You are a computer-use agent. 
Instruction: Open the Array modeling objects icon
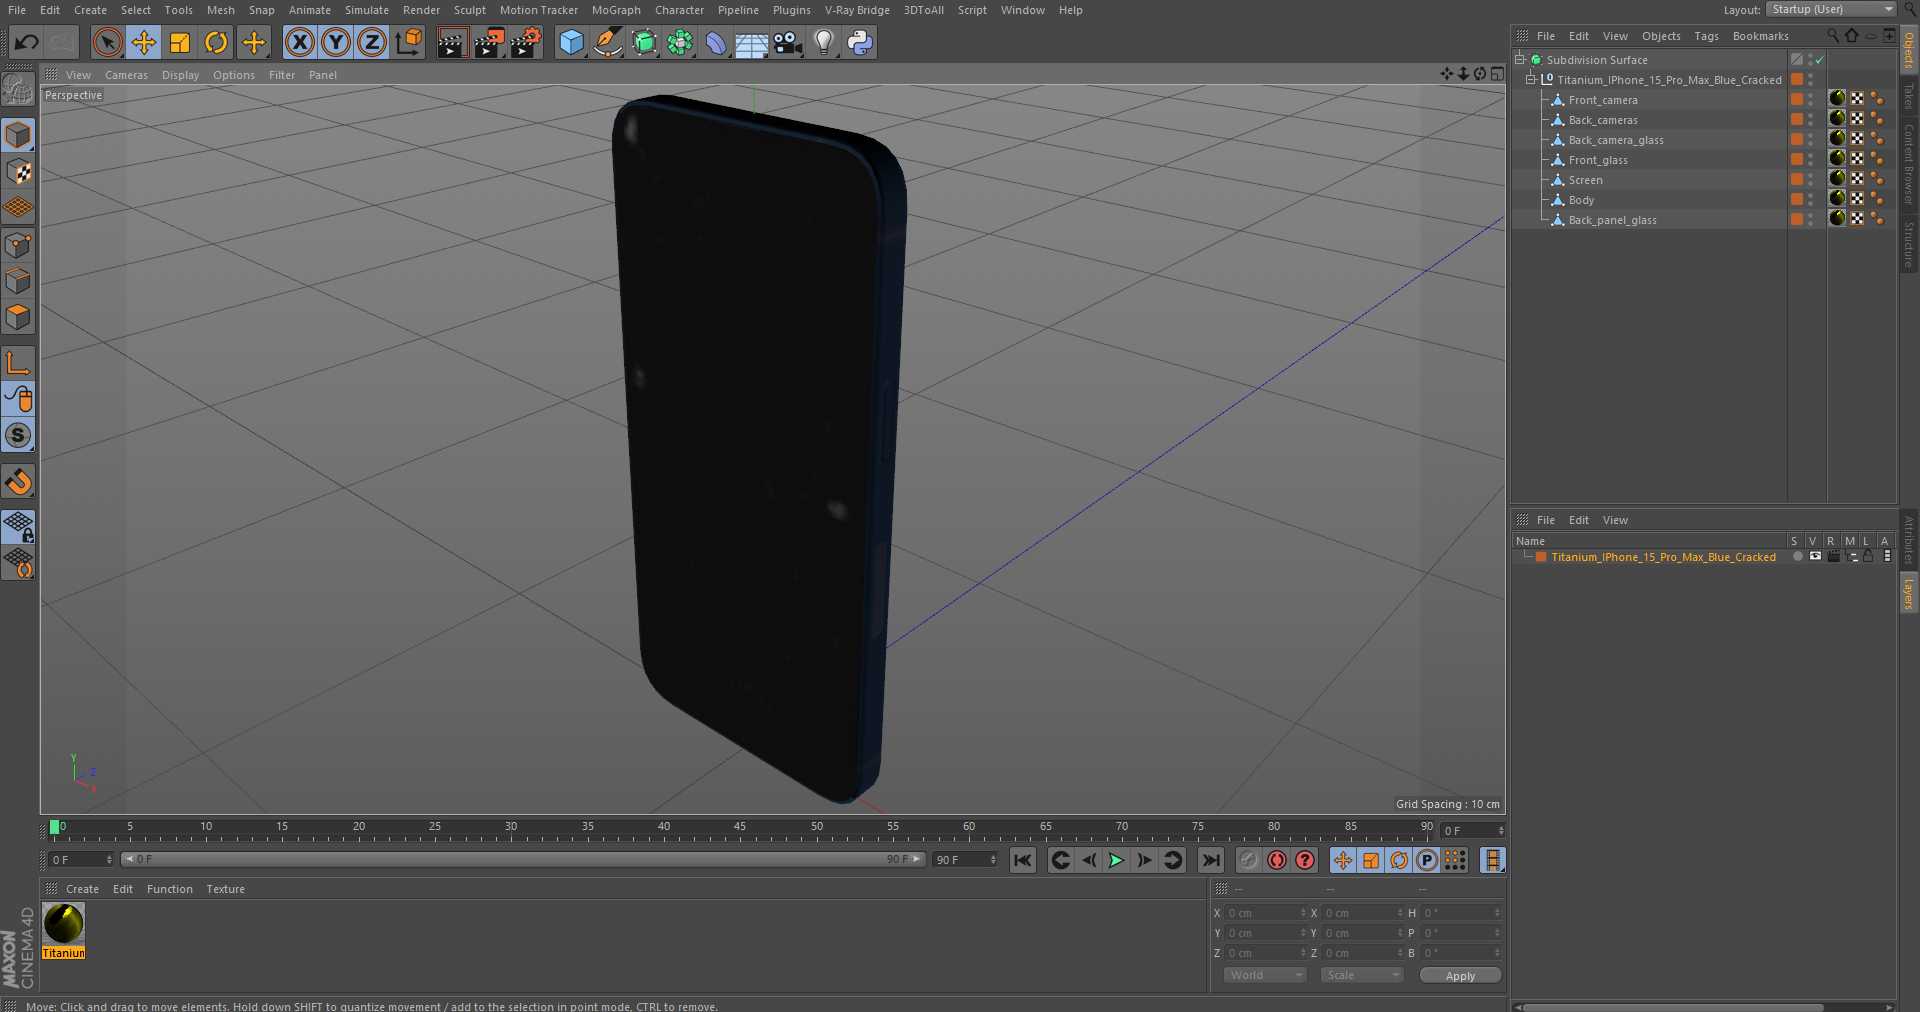coord(680,42)
